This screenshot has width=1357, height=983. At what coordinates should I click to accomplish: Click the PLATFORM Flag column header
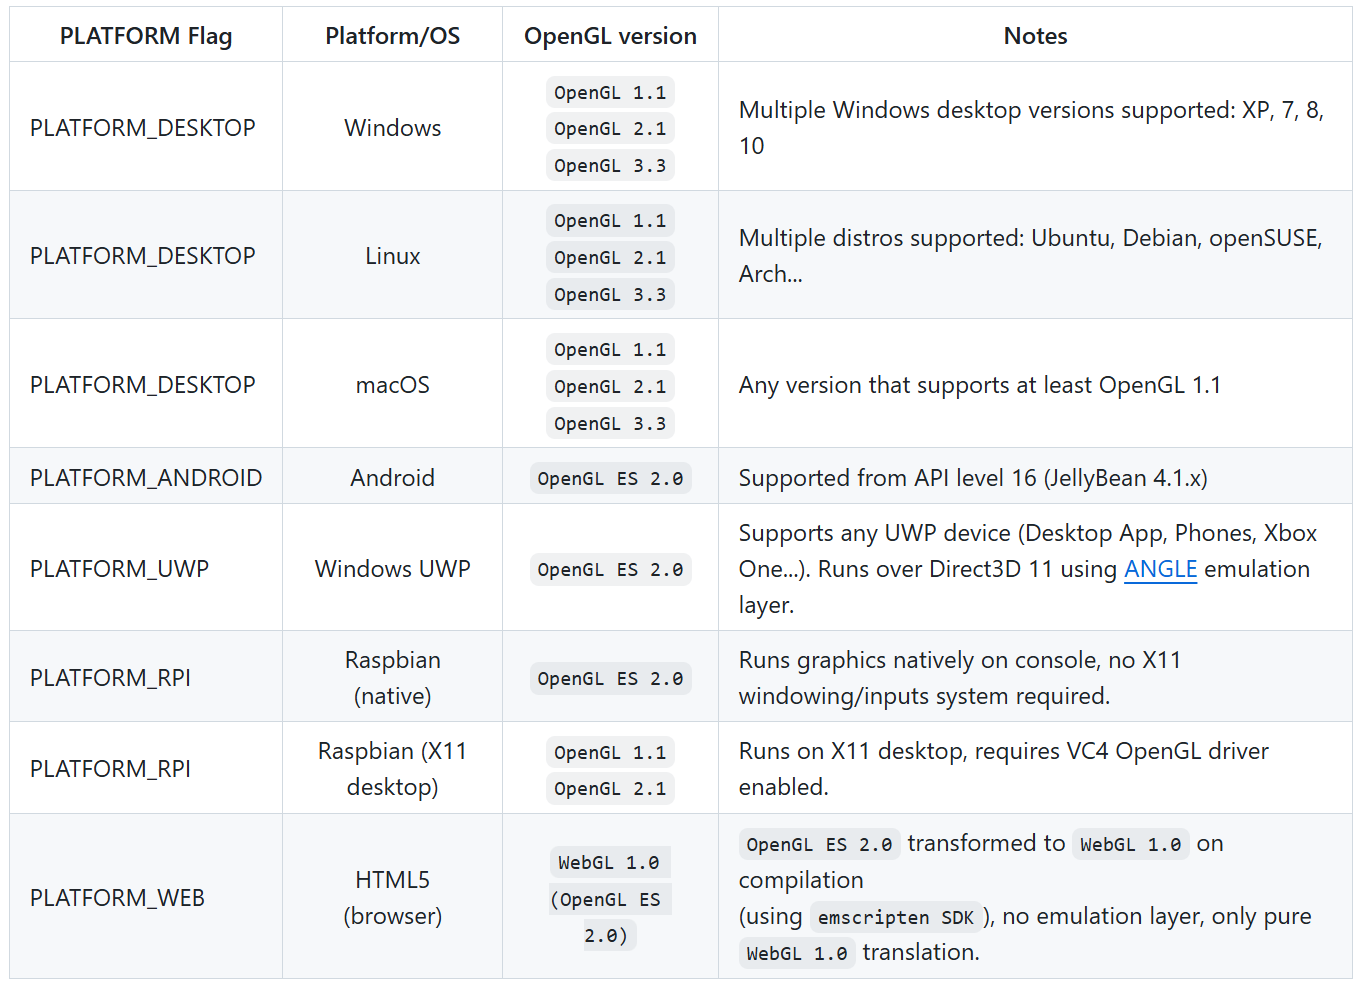[x=146, y=36]
